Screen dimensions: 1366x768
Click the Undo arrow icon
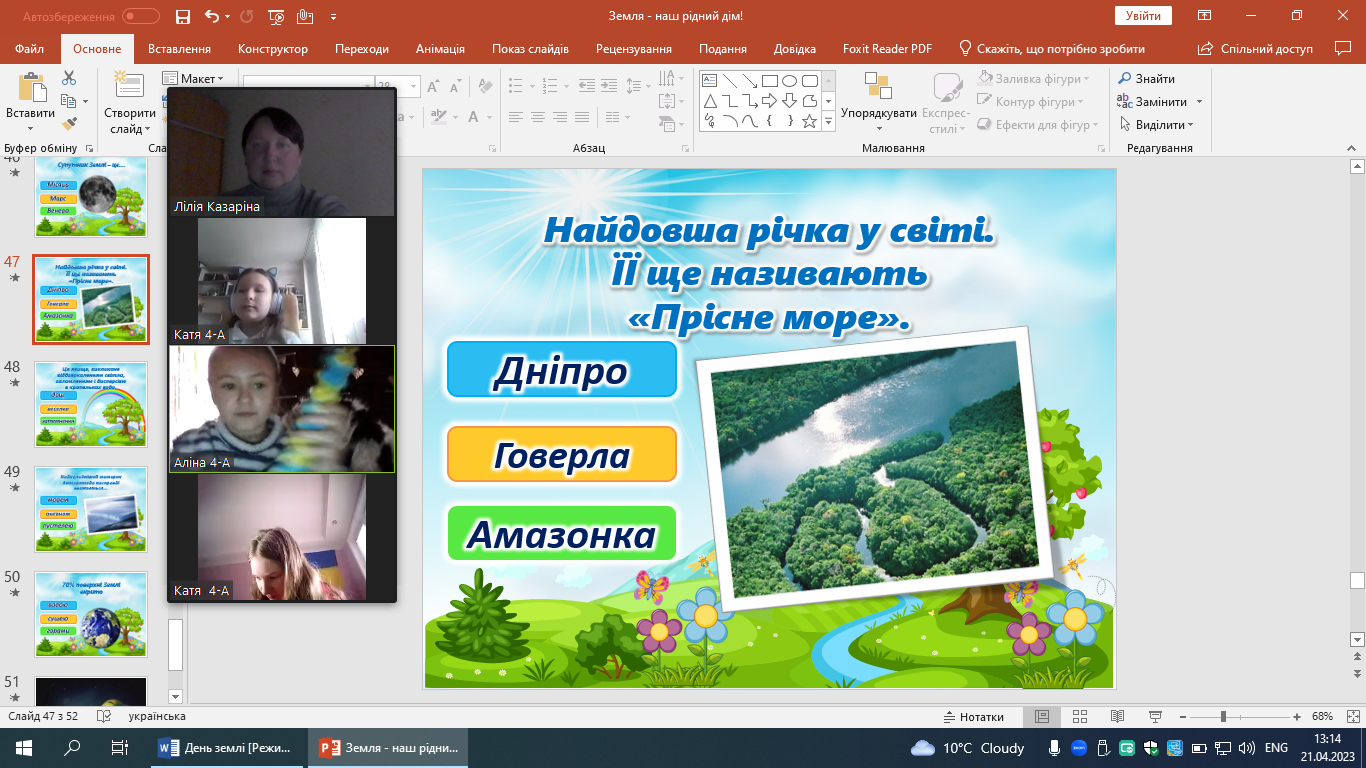pyautogui.click(x=211, y=16)
